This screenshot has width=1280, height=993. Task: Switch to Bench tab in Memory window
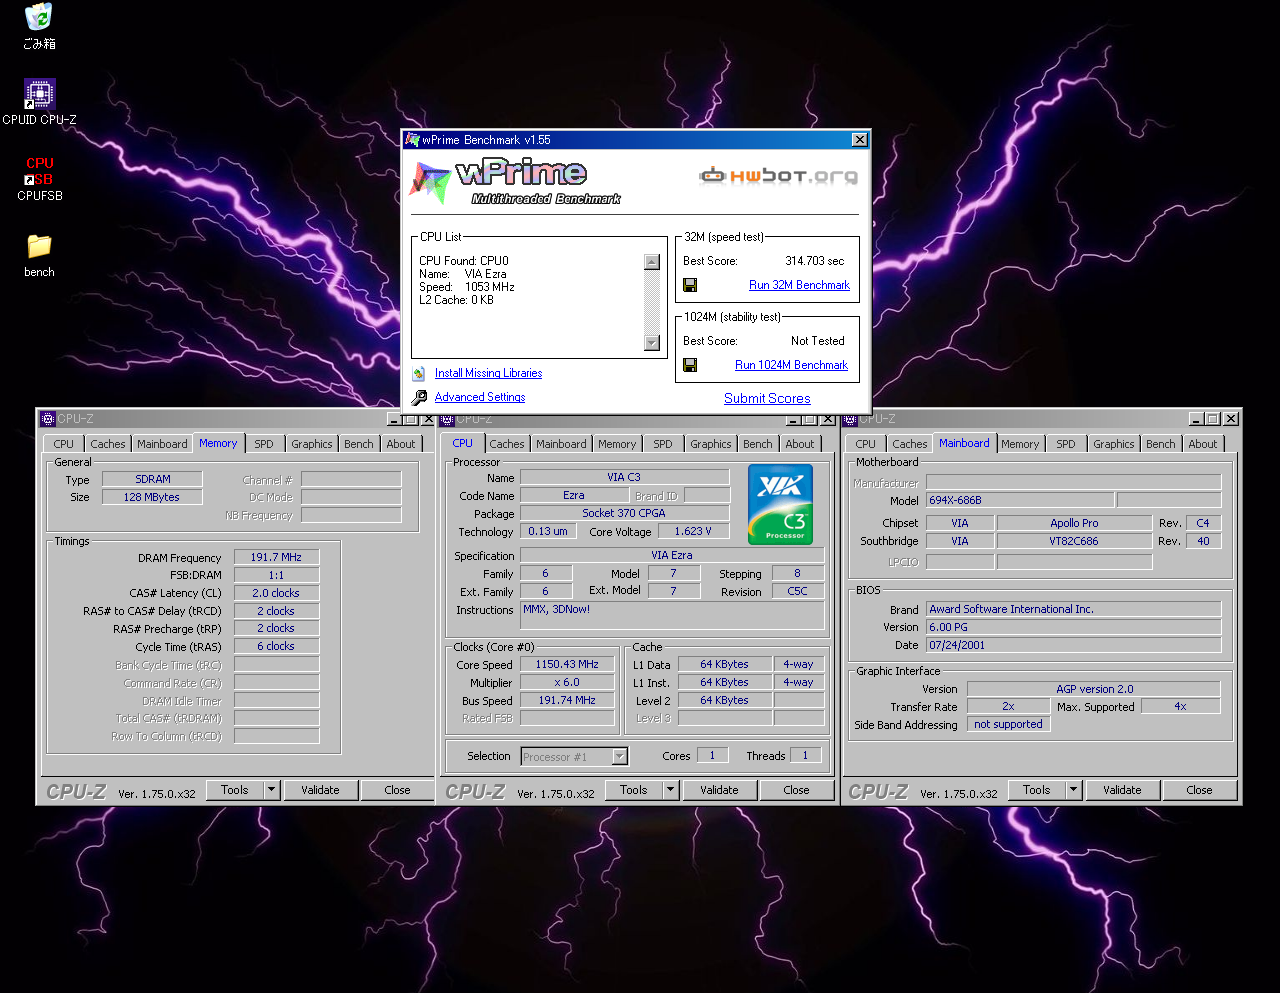359,444
